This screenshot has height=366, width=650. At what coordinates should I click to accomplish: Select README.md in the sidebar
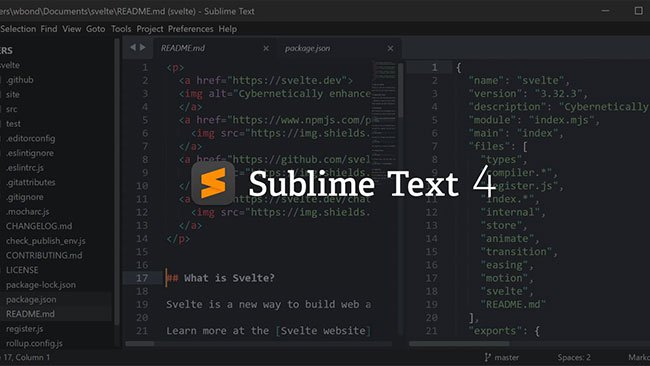point(30,314)
